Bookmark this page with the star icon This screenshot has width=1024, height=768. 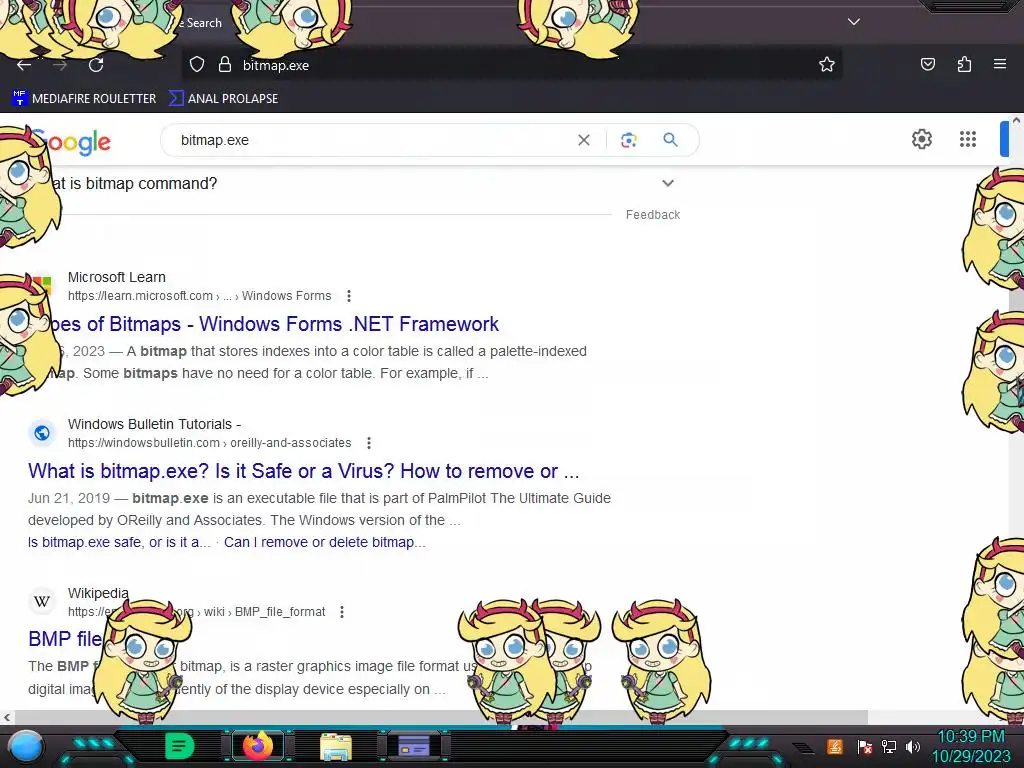pos(827,65)
